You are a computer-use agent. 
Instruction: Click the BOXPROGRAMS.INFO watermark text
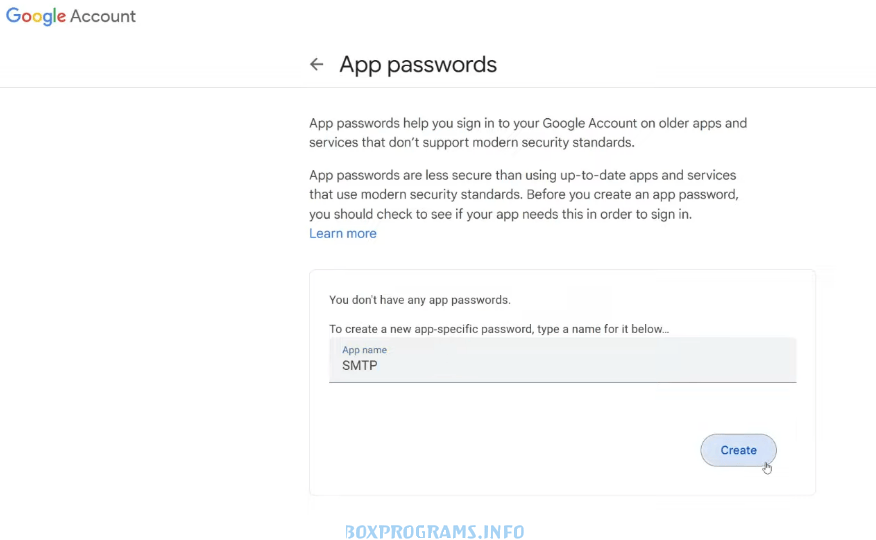(x=434, y=532)
